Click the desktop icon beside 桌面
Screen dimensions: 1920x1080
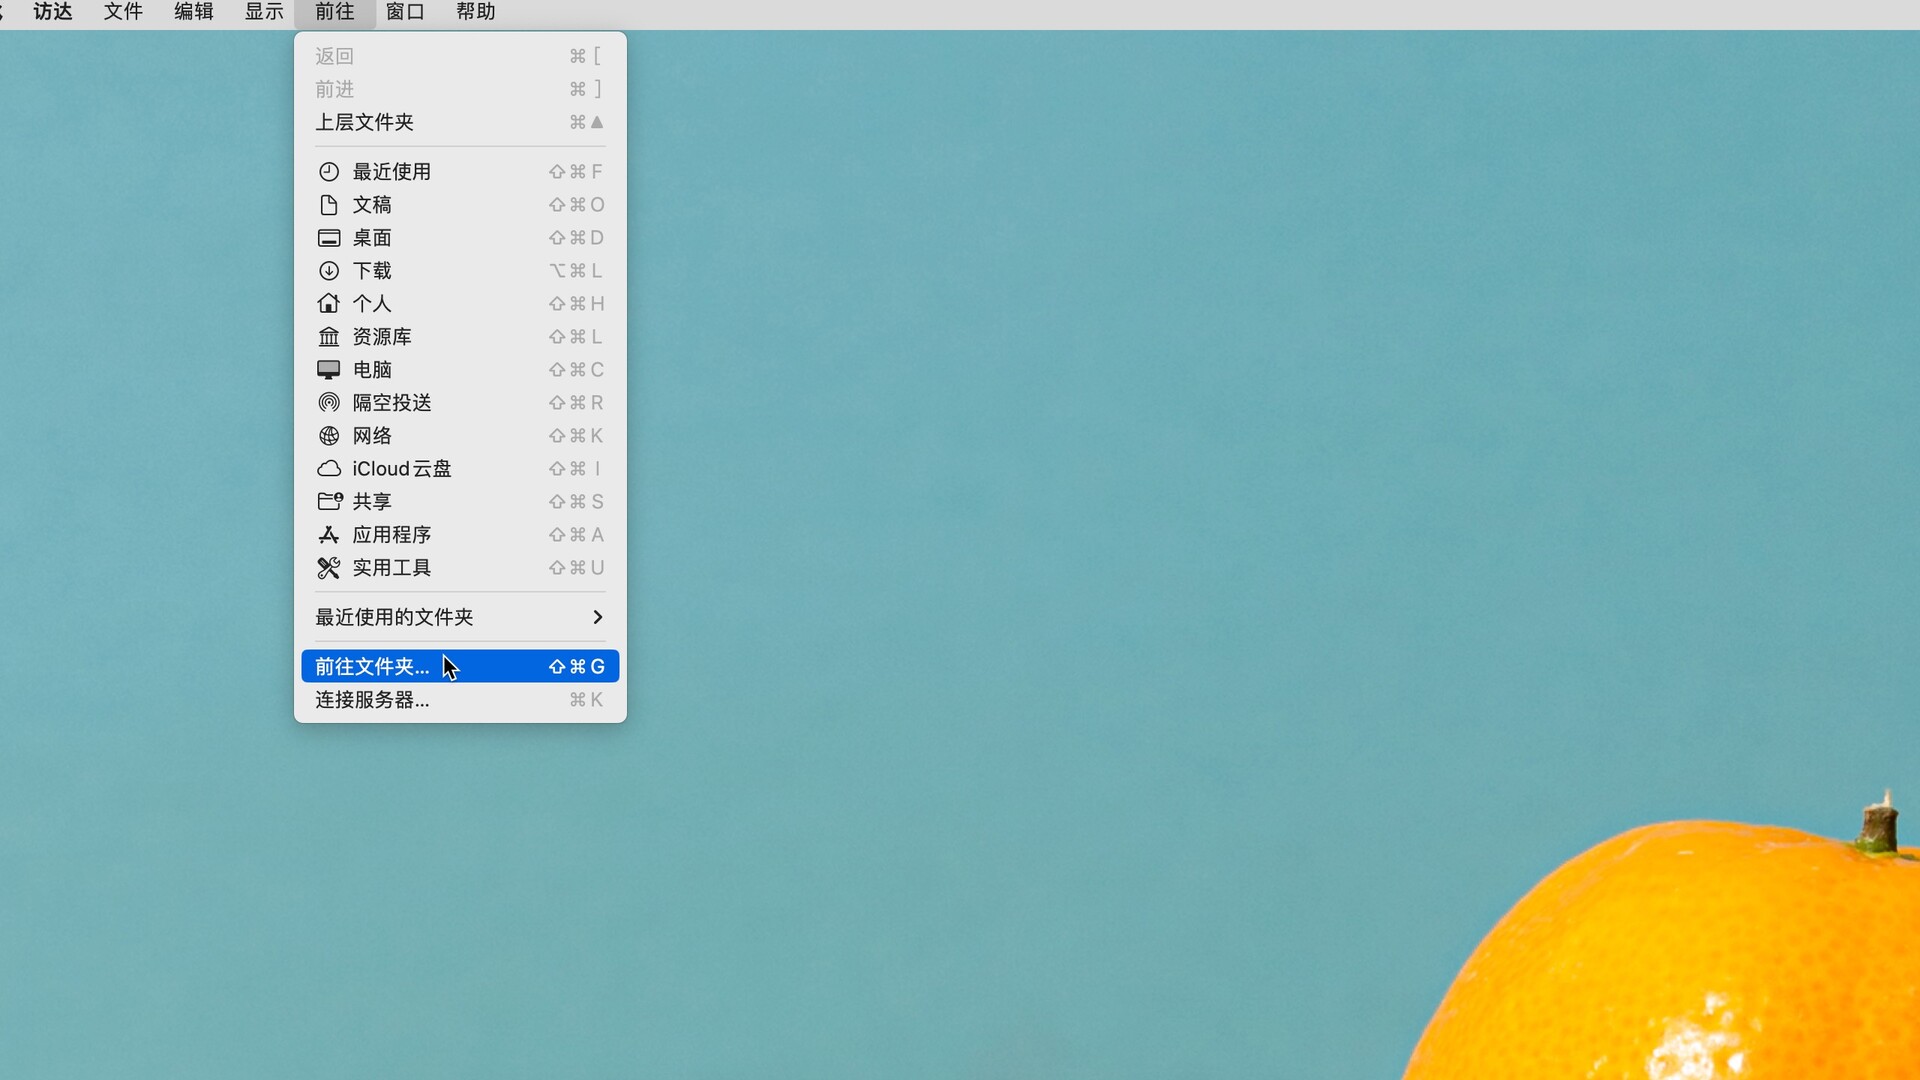point(329,238)
